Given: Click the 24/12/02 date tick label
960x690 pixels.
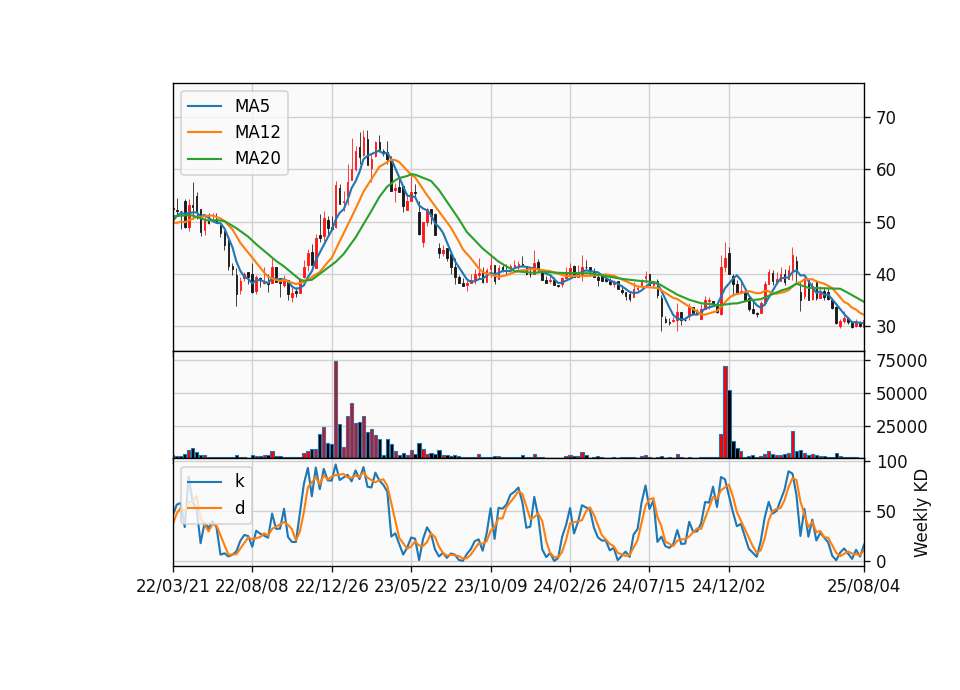Looking at the screenshot, I should click(729, 586).
